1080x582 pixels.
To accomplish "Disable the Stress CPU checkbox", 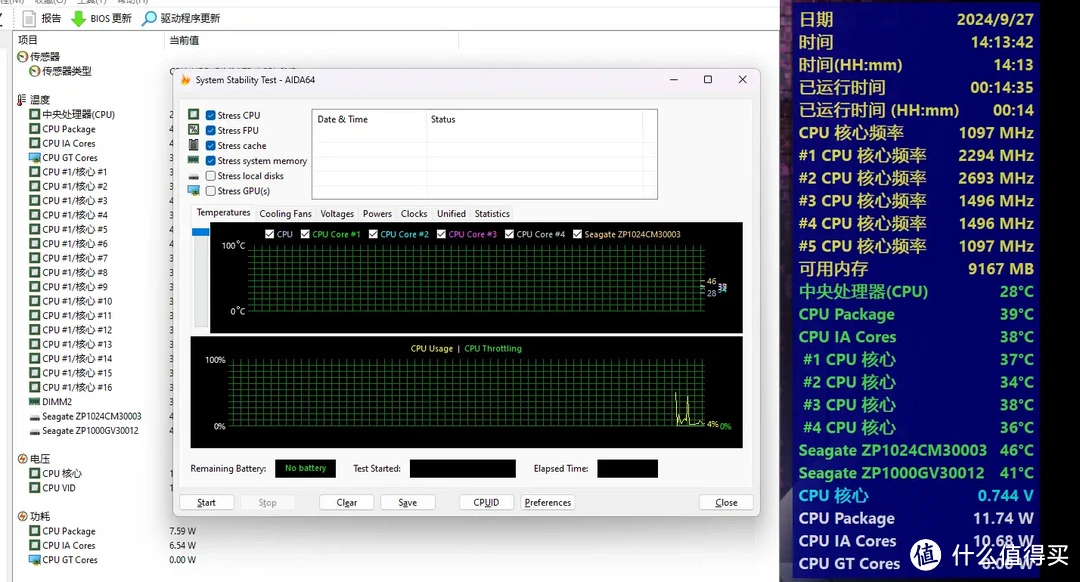I will coord(211,115).
